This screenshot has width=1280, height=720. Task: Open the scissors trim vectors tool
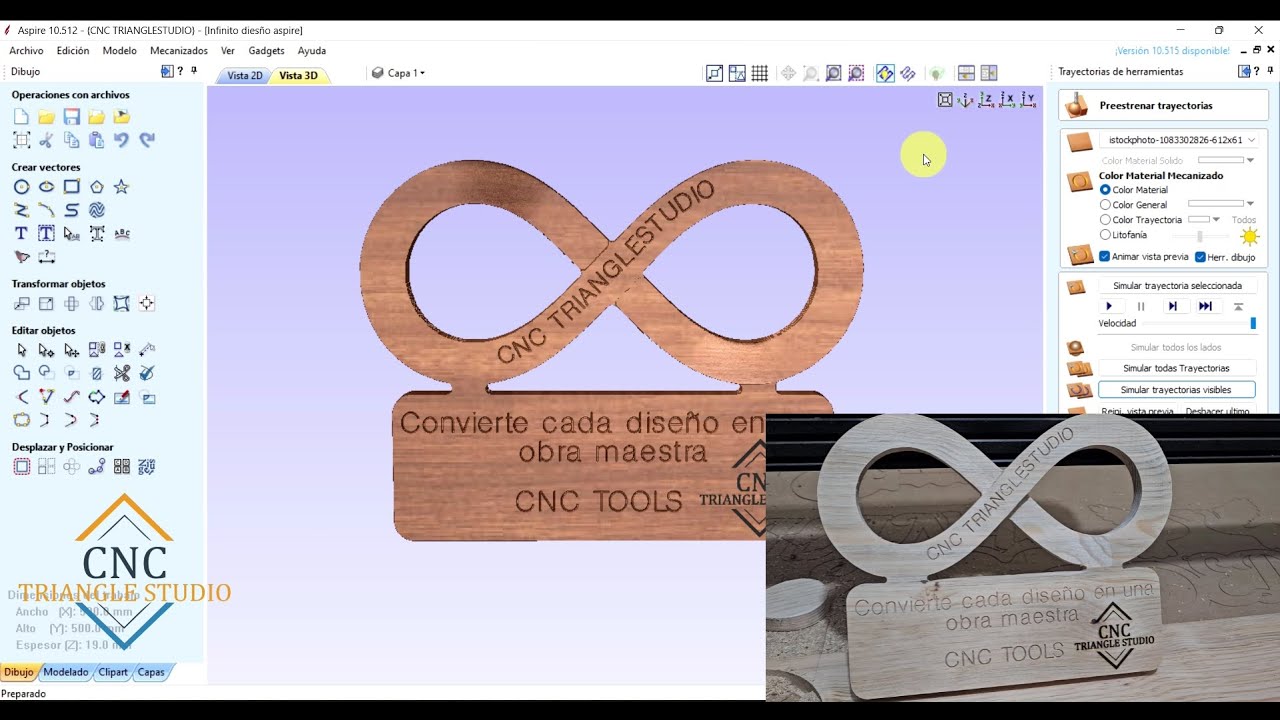click(x=122, y=373)
